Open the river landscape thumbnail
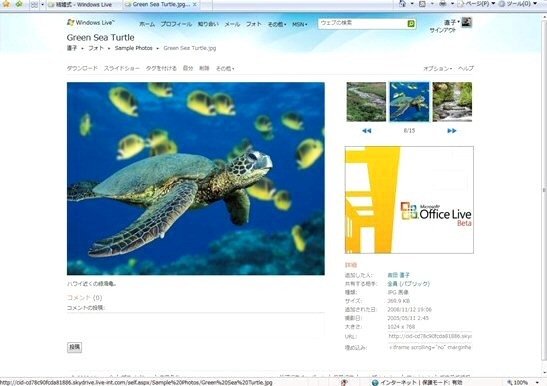 click(x=366, y=102)
